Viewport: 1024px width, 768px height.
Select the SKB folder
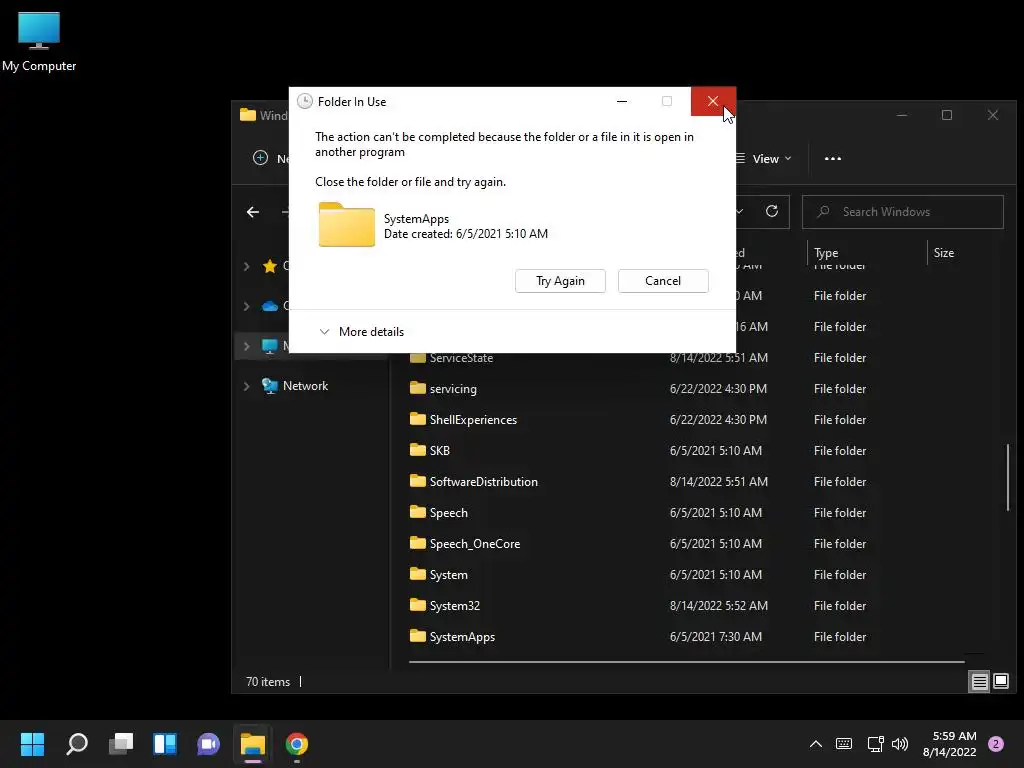click(x=439, y=451)
